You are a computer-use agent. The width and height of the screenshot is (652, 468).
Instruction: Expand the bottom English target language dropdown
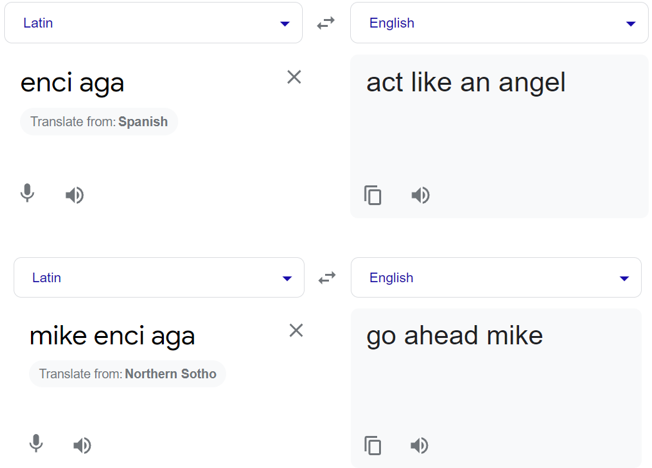(496, 277)
